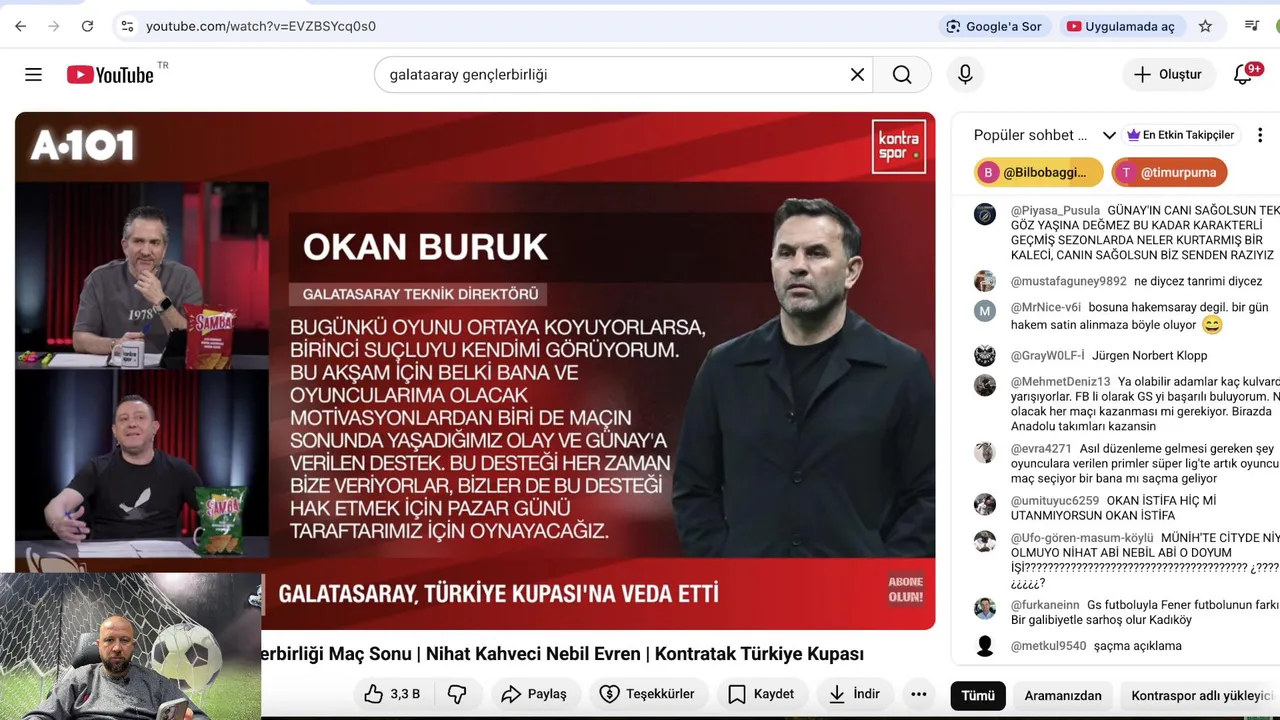The height and width of the screenshot is (720, 1280).
Task: Click the search magnifier button
Action: click(x=902, y=74)
